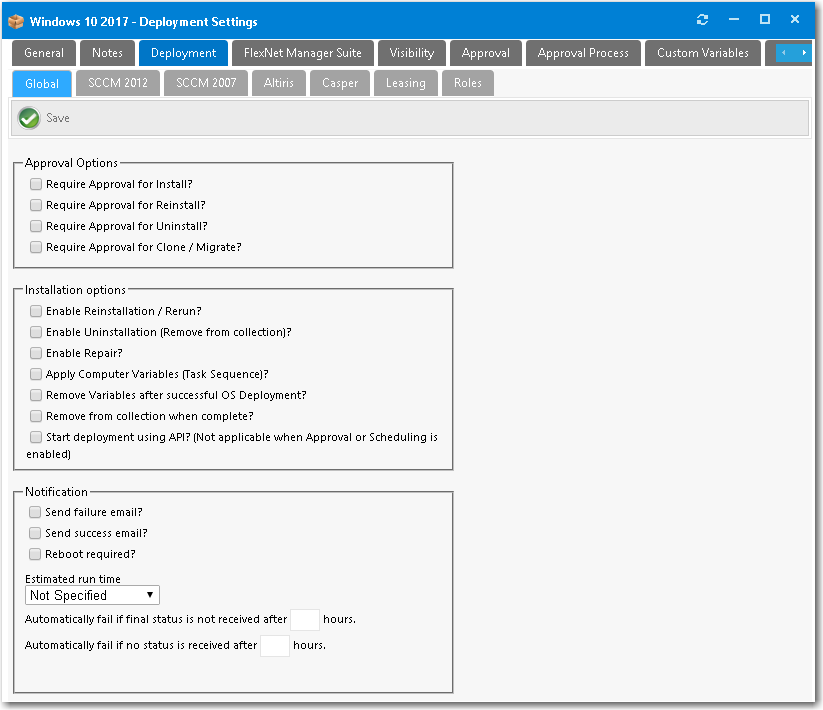Click the refresh icon in title bar
823x710 pixels.
pos(703,20)
